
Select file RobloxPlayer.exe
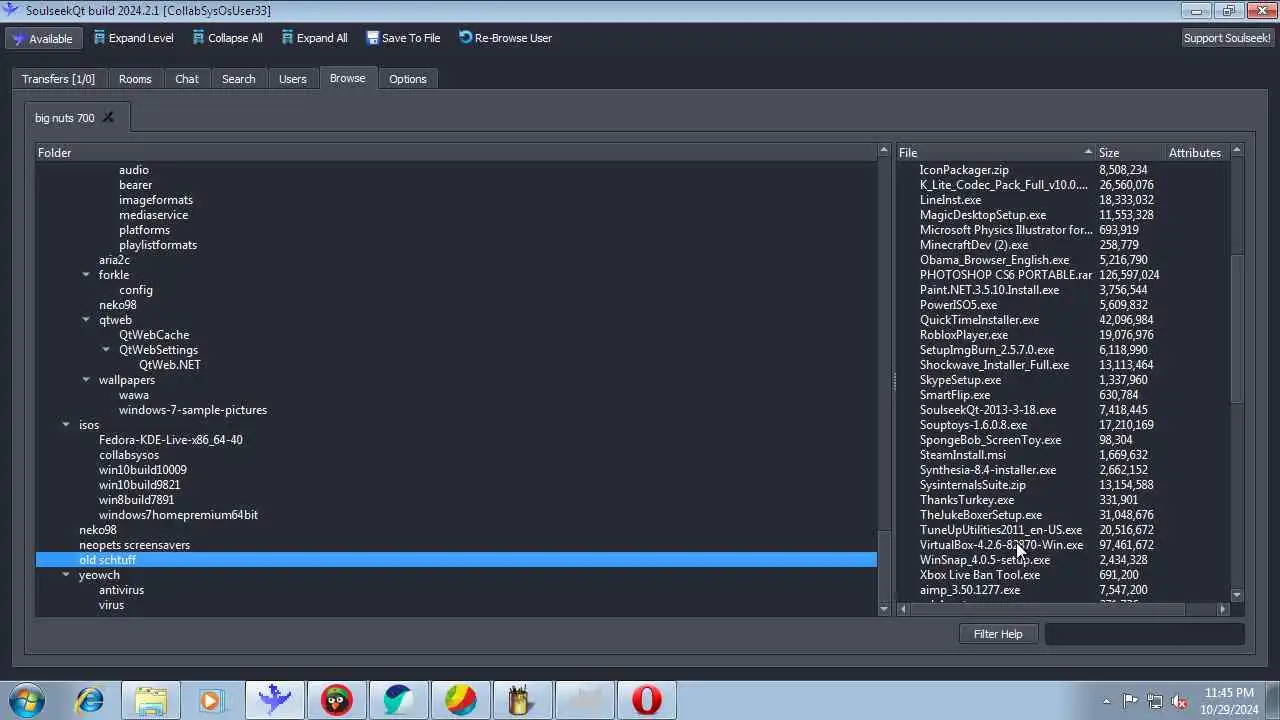(964, 335)
